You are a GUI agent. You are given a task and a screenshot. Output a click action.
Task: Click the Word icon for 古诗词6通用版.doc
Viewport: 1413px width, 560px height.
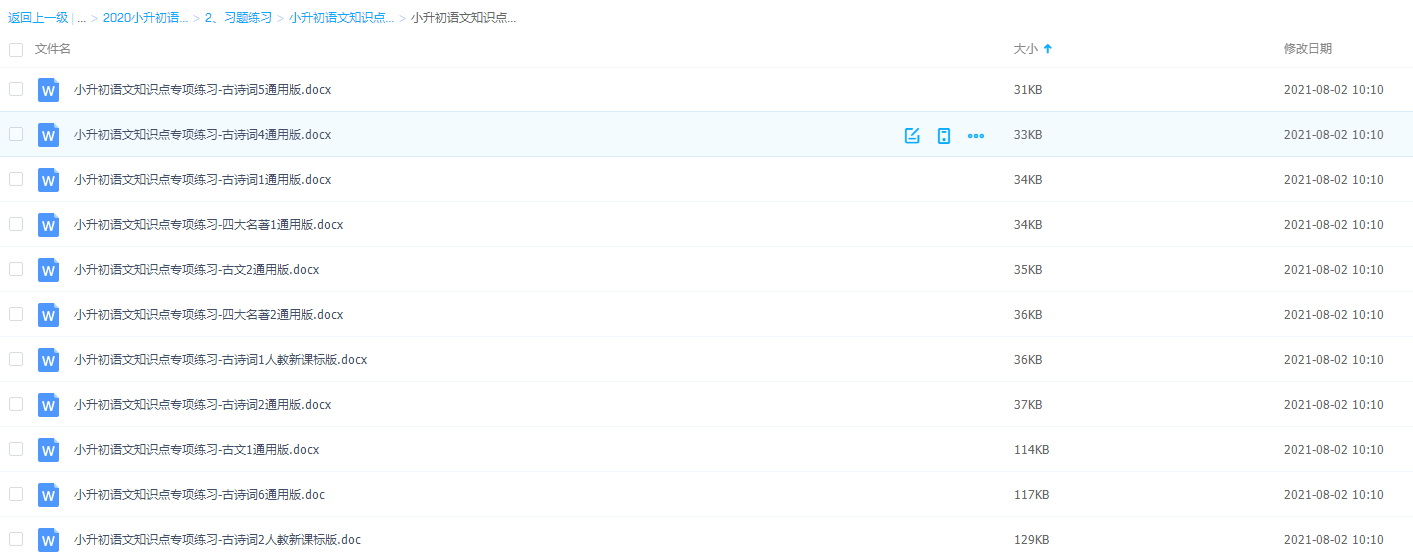(x=48, y=495)
